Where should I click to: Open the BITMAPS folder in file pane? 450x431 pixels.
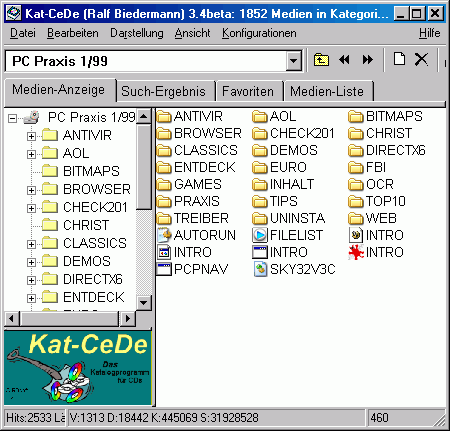tap(385, 117)
